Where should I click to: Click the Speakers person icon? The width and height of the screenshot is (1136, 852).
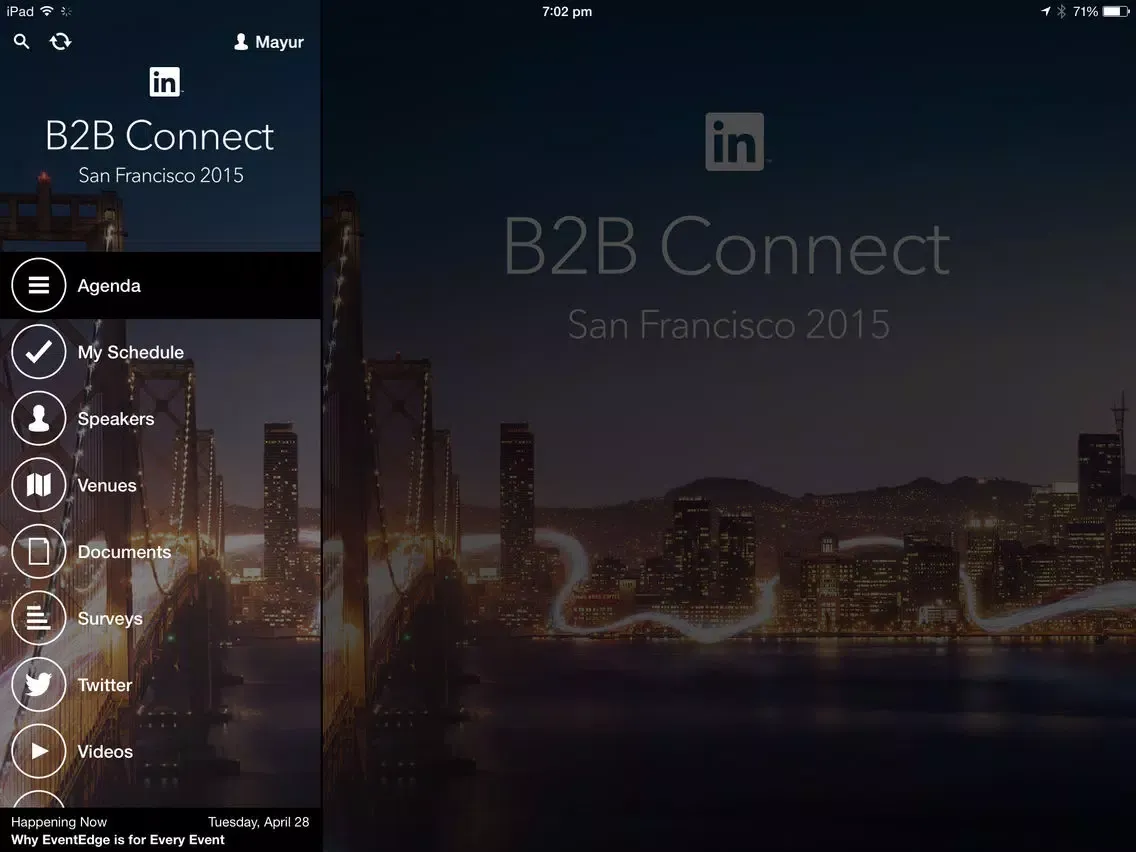[38, 419]
